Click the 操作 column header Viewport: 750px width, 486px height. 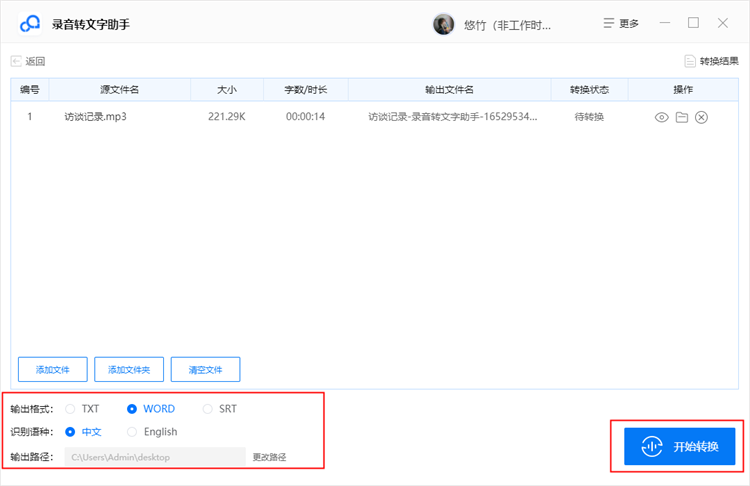683,89
